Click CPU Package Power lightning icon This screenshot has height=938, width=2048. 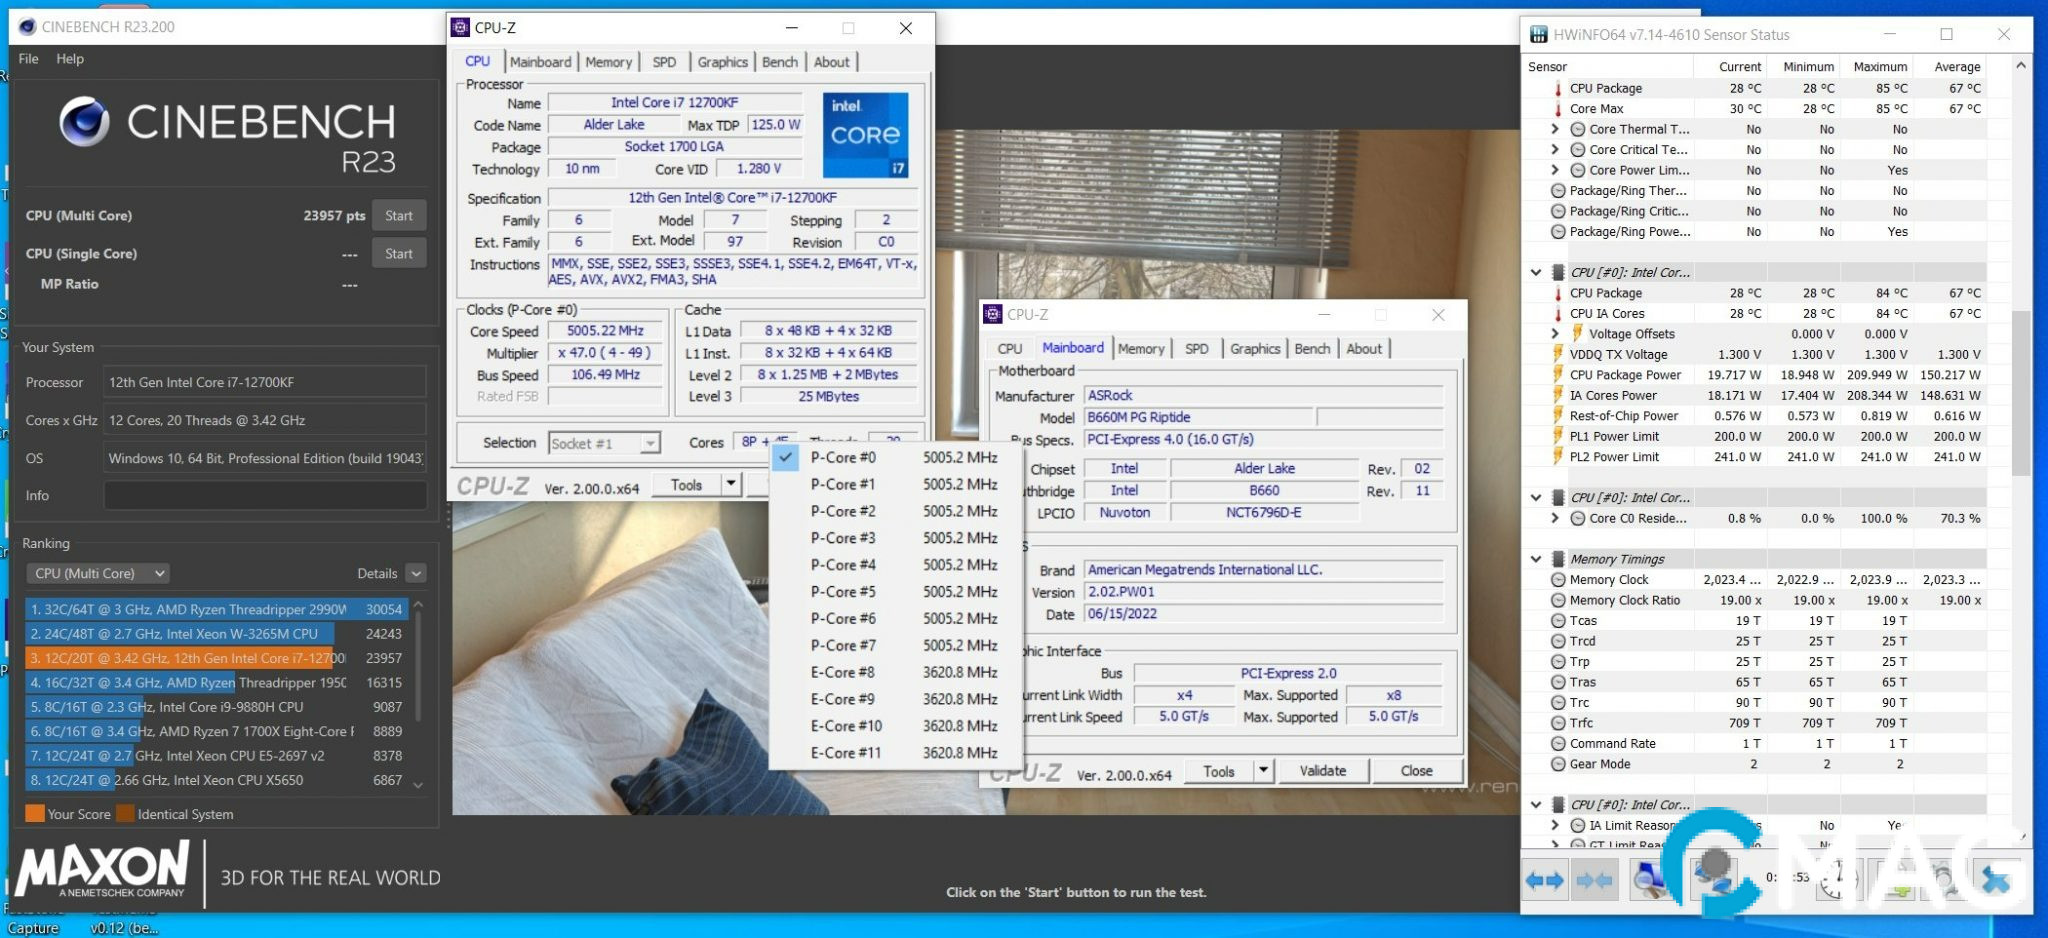pyautogui.click(x=1558, y=375)
